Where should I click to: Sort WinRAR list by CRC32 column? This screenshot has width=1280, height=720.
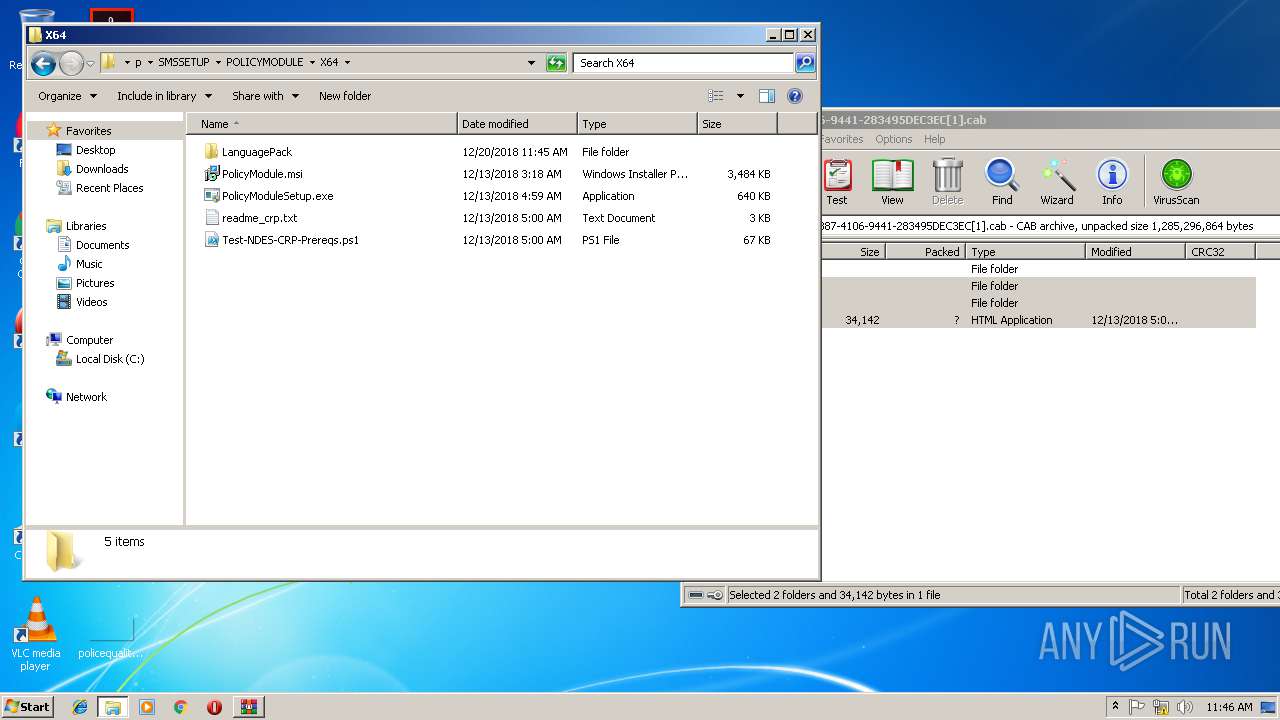pyautogui.click(x=1220, y=252)
